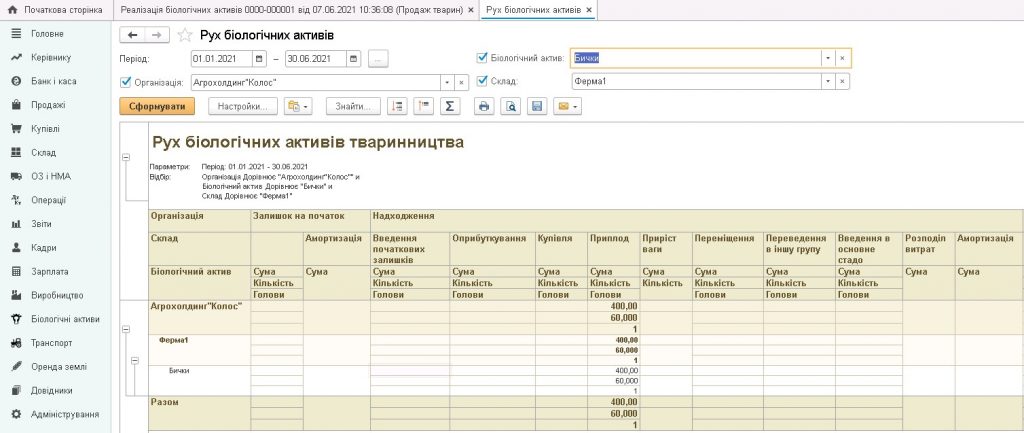Click the sum (sigma) icon

coord(450,106)
